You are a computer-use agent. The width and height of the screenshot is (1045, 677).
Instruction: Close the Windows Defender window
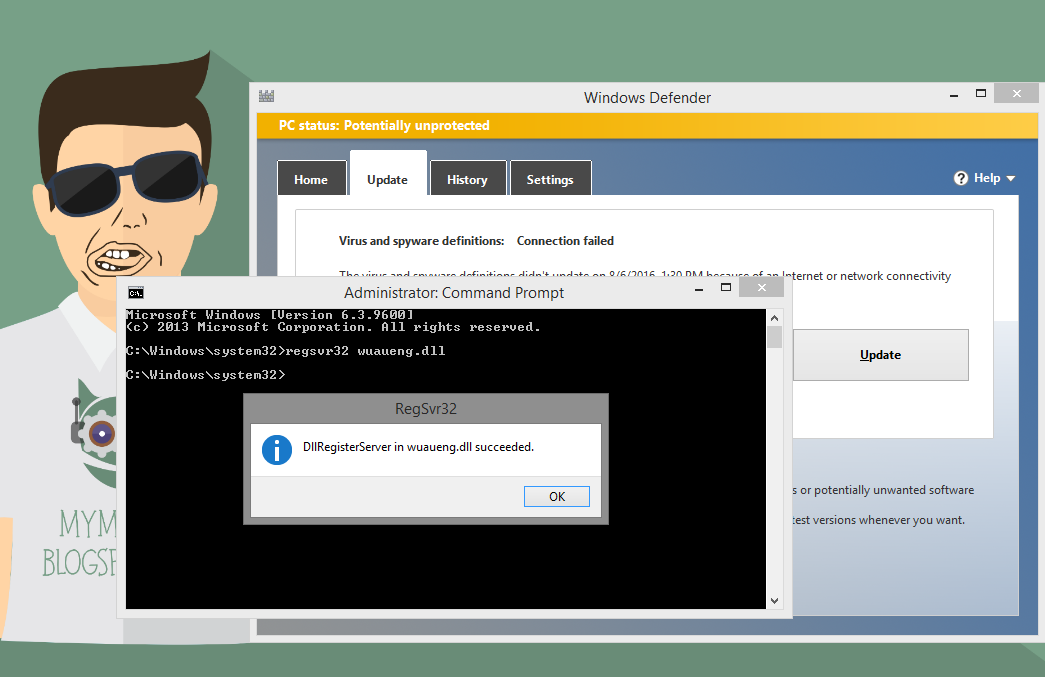pyautogui.click(x=1016, y=93)
